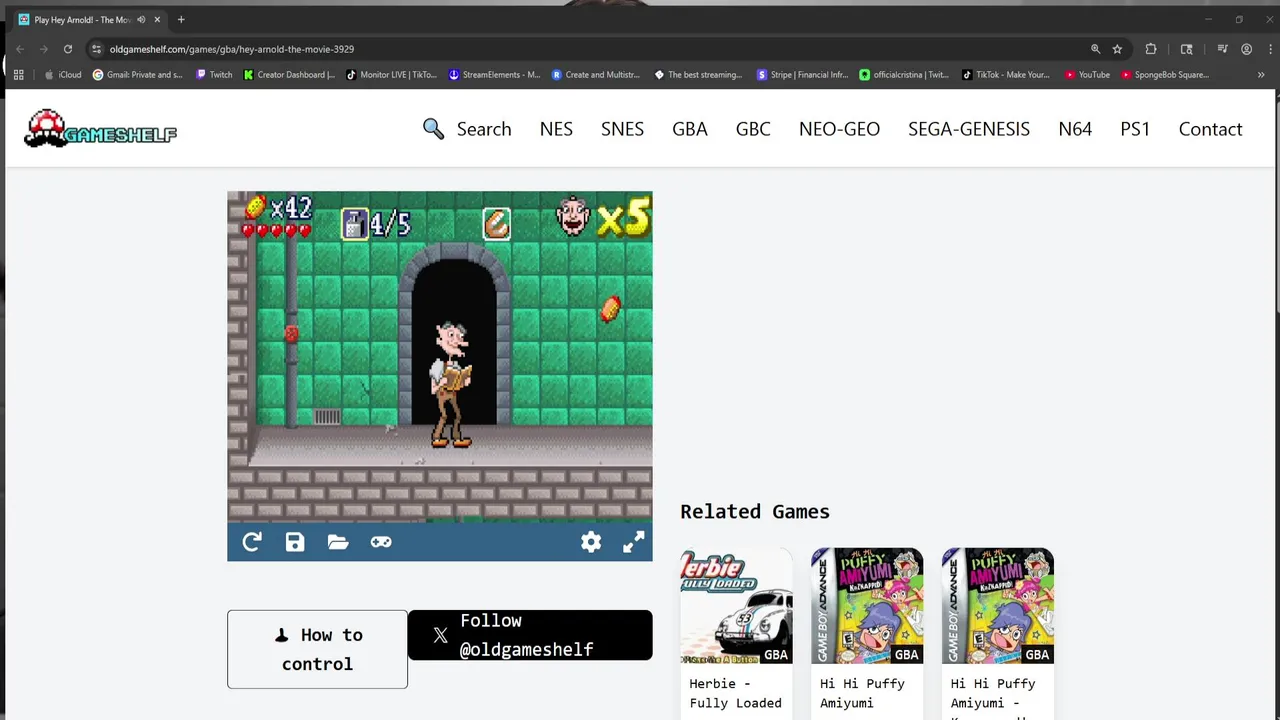The width and height of the screenshot is (1280, 720).
Task: Mute the tab using the speaker icon
Action: point(141,20)
